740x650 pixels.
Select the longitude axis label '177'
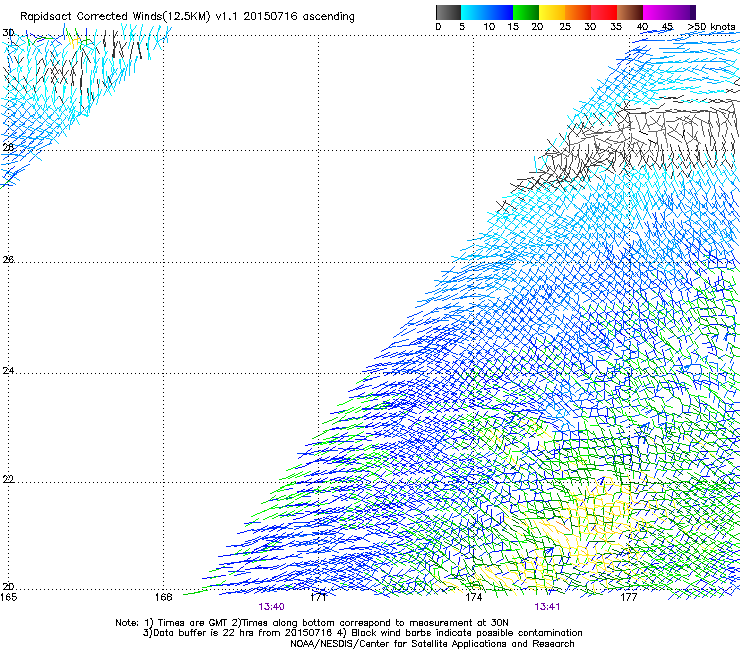coord(628,597)
